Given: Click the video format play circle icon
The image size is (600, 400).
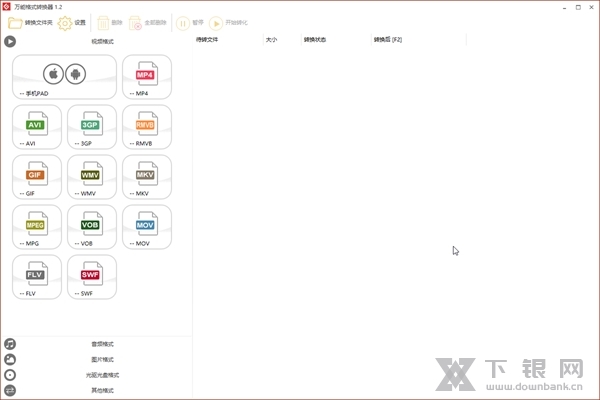Looking at the screenshot, I should point(10,41).
